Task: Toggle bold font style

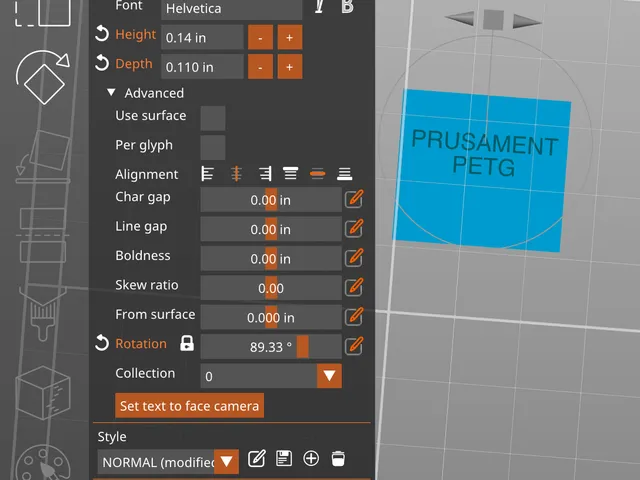Action: pos(347,6)
